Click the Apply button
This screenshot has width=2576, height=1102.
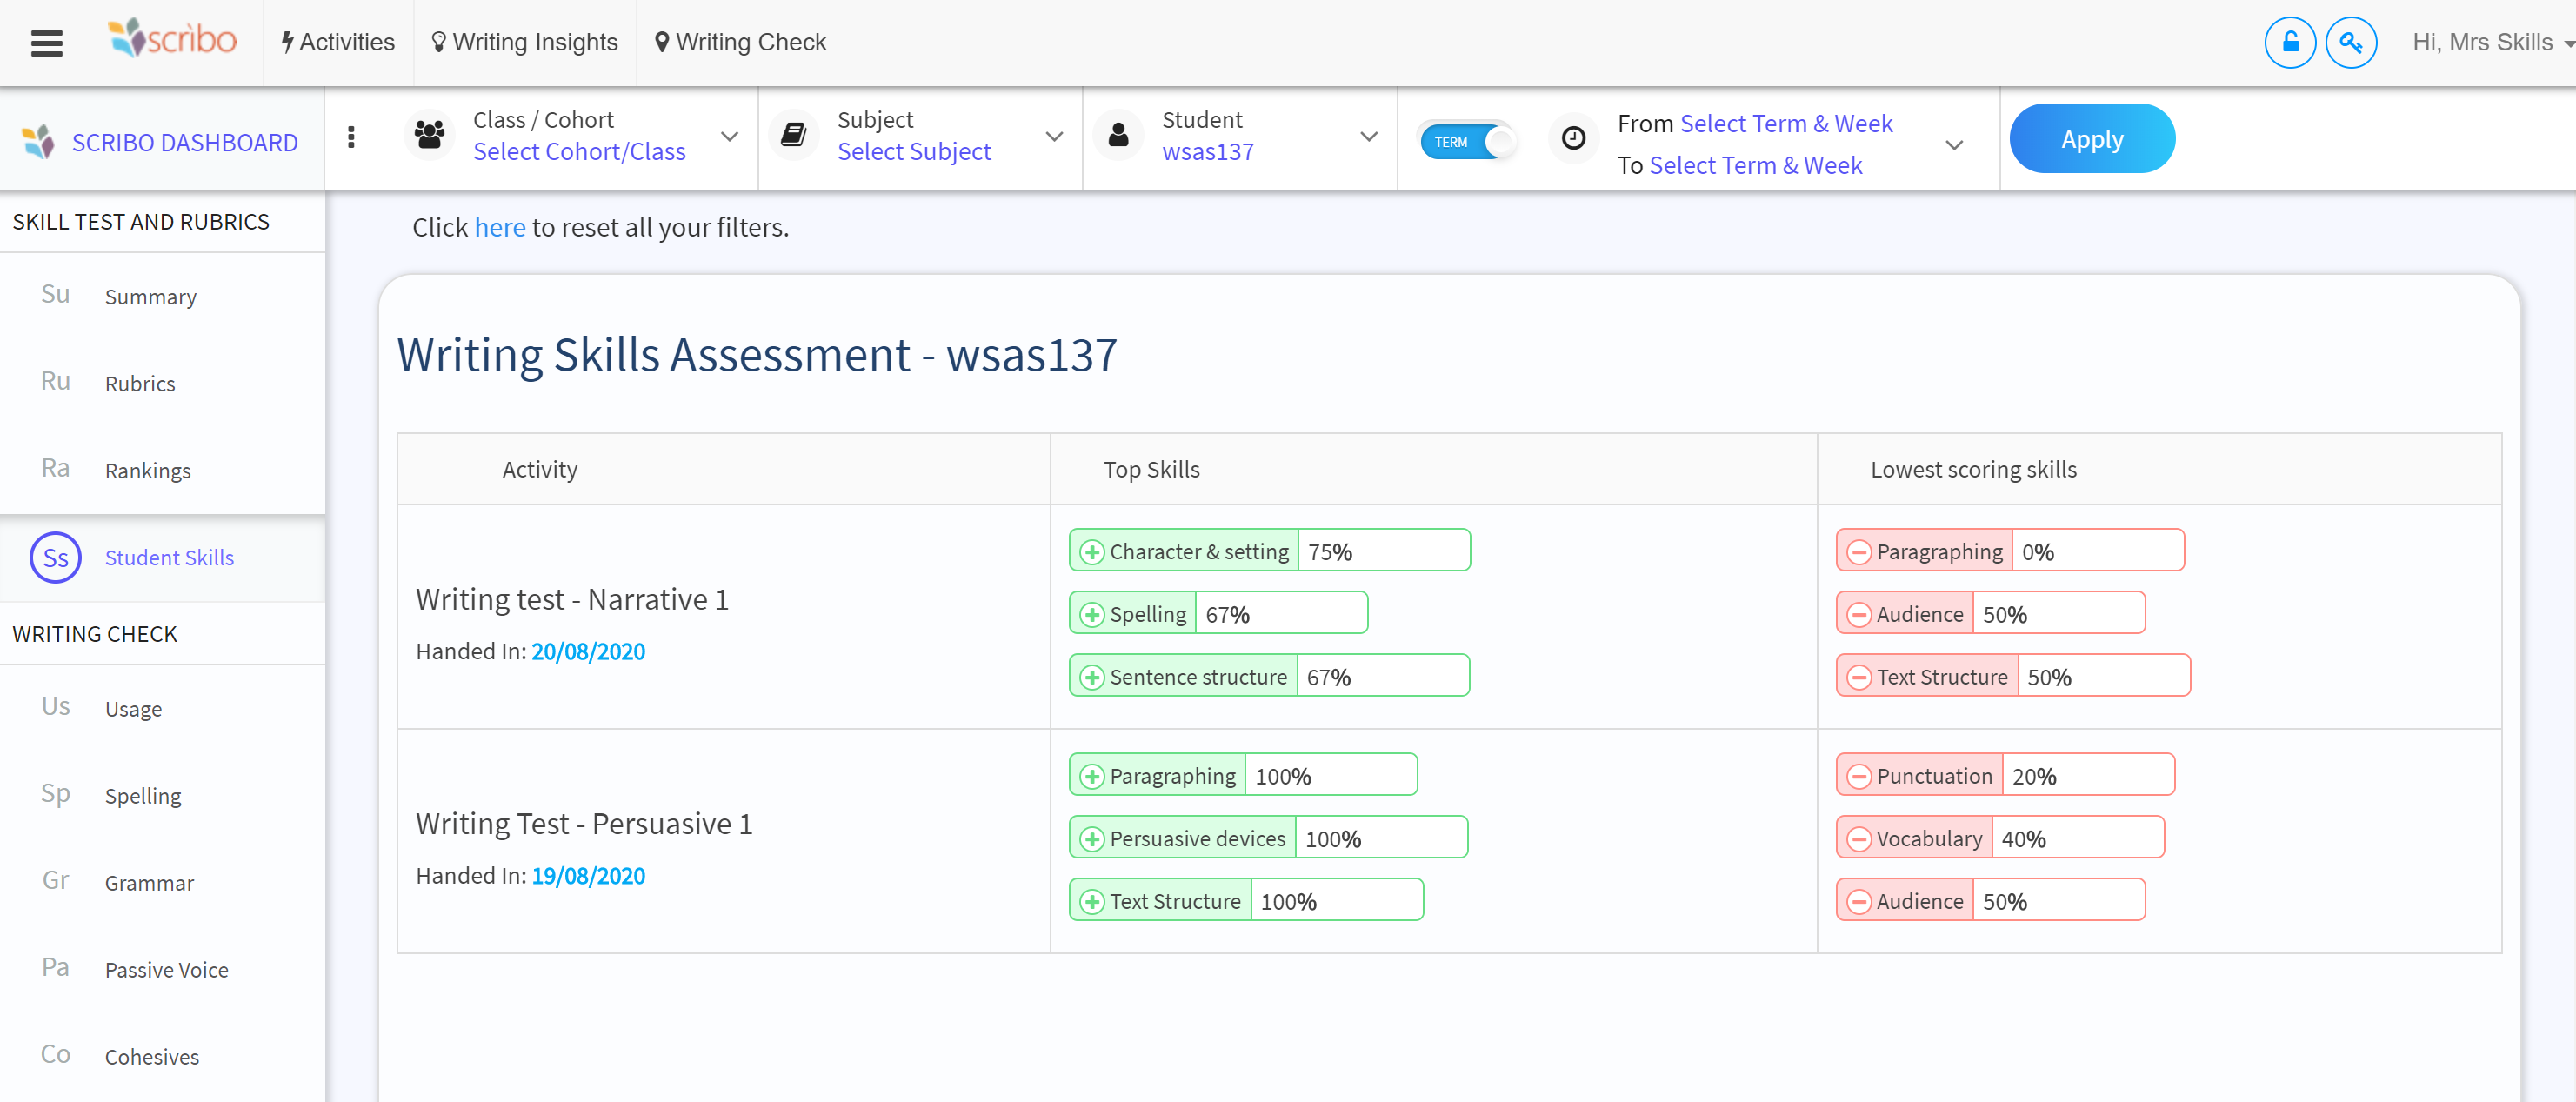2091,138
